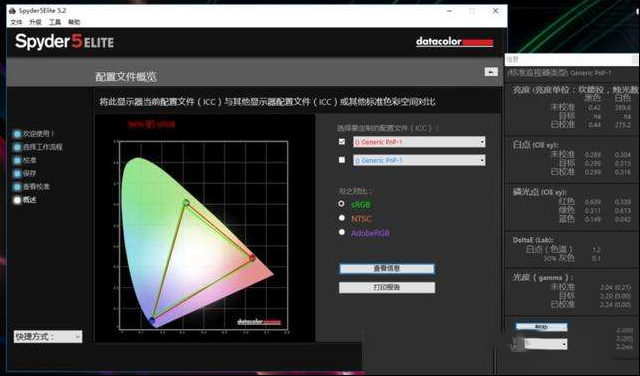Click the 保存 step icon in sidebar
640x376 pixels.
[x=17, y=174]
